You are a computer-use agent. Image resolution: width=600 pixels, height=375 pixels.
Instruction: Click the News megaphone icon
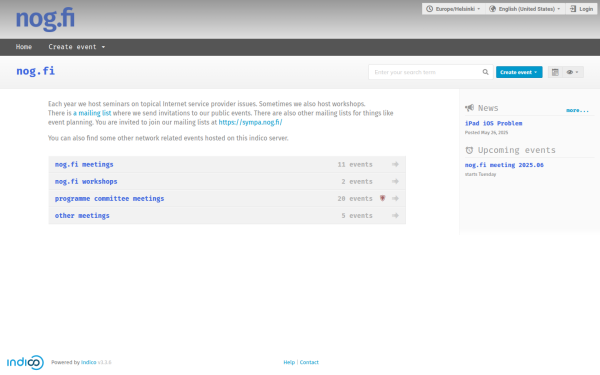tap(470, 108)
